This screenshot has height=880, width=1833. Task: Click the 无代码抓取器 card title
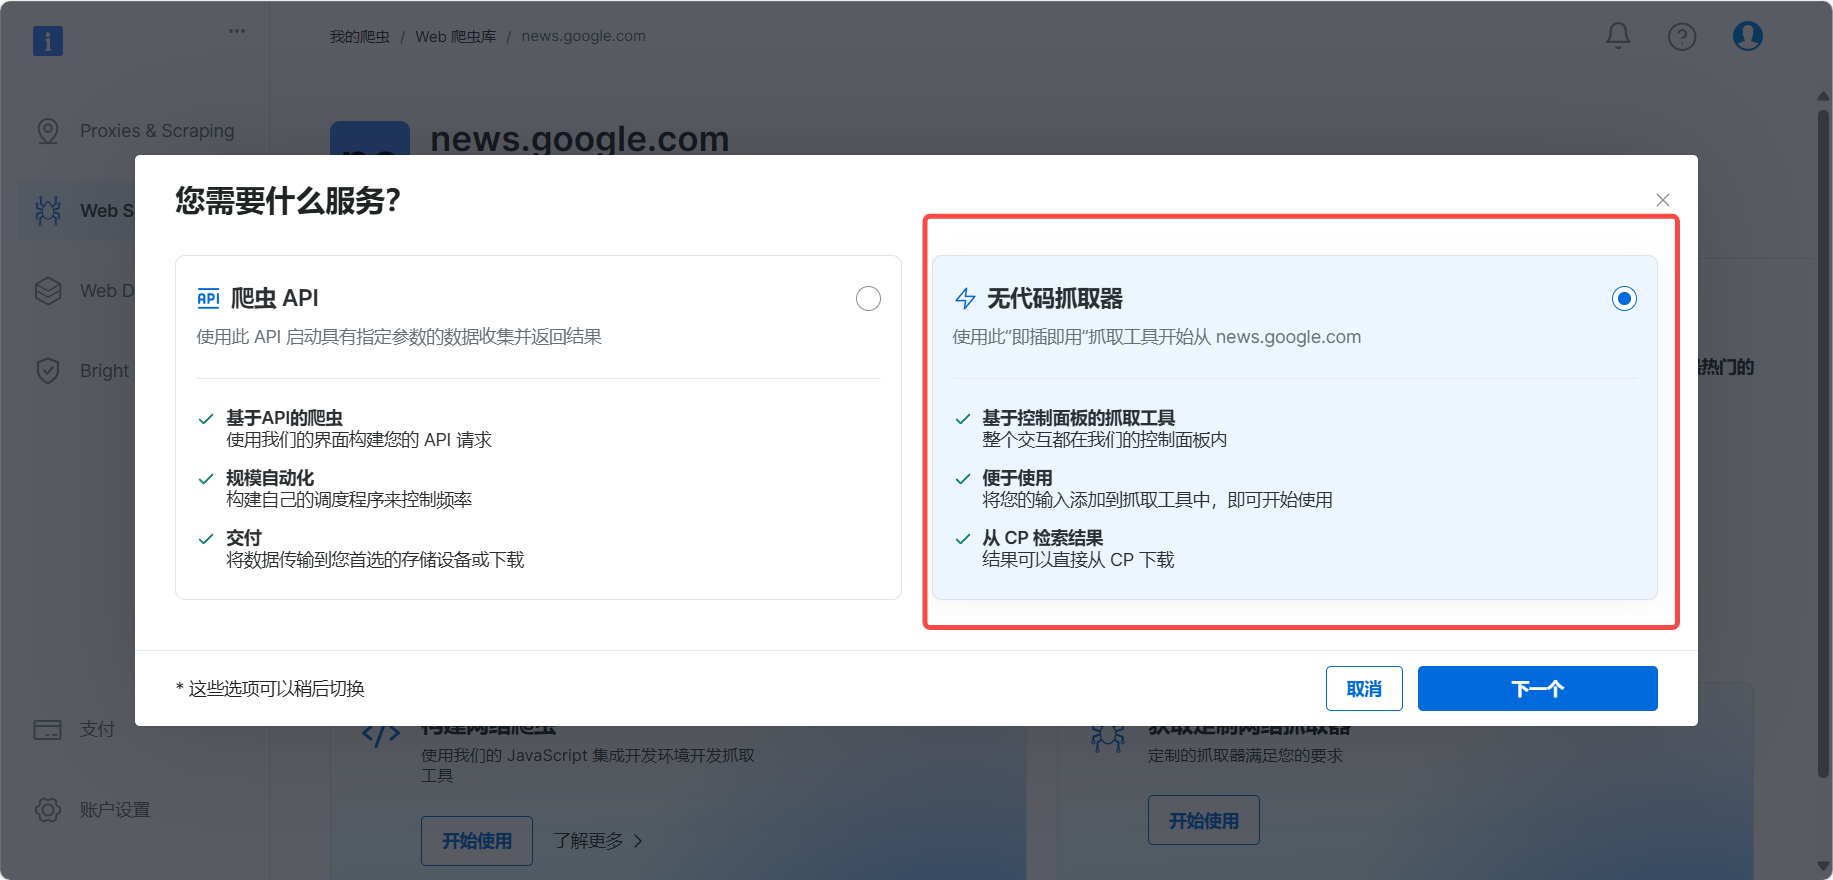pos(1055,298)
